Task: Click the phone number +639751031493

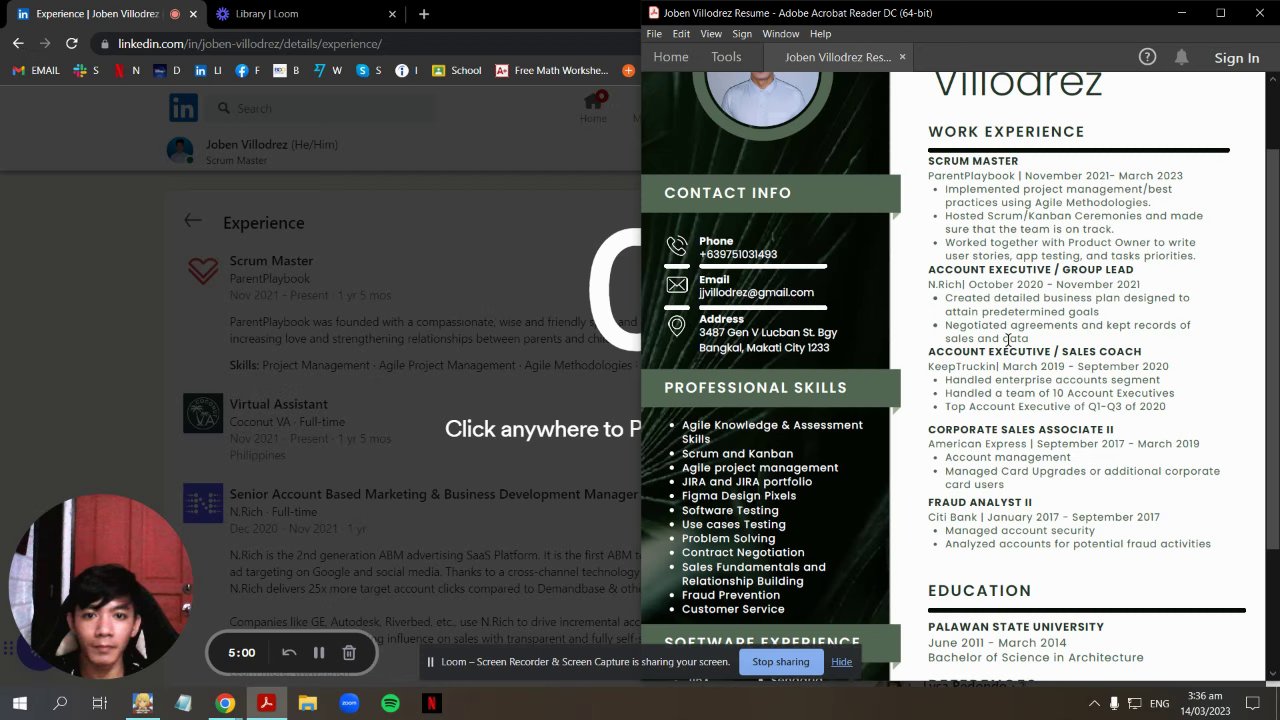Action: click(738, 254)
